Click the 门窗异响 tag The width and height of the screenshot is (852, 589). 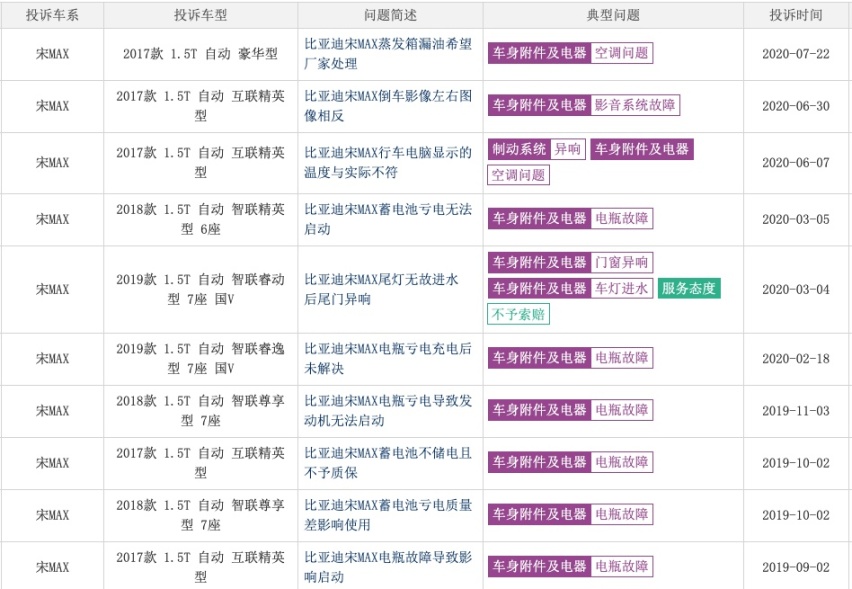622,262
